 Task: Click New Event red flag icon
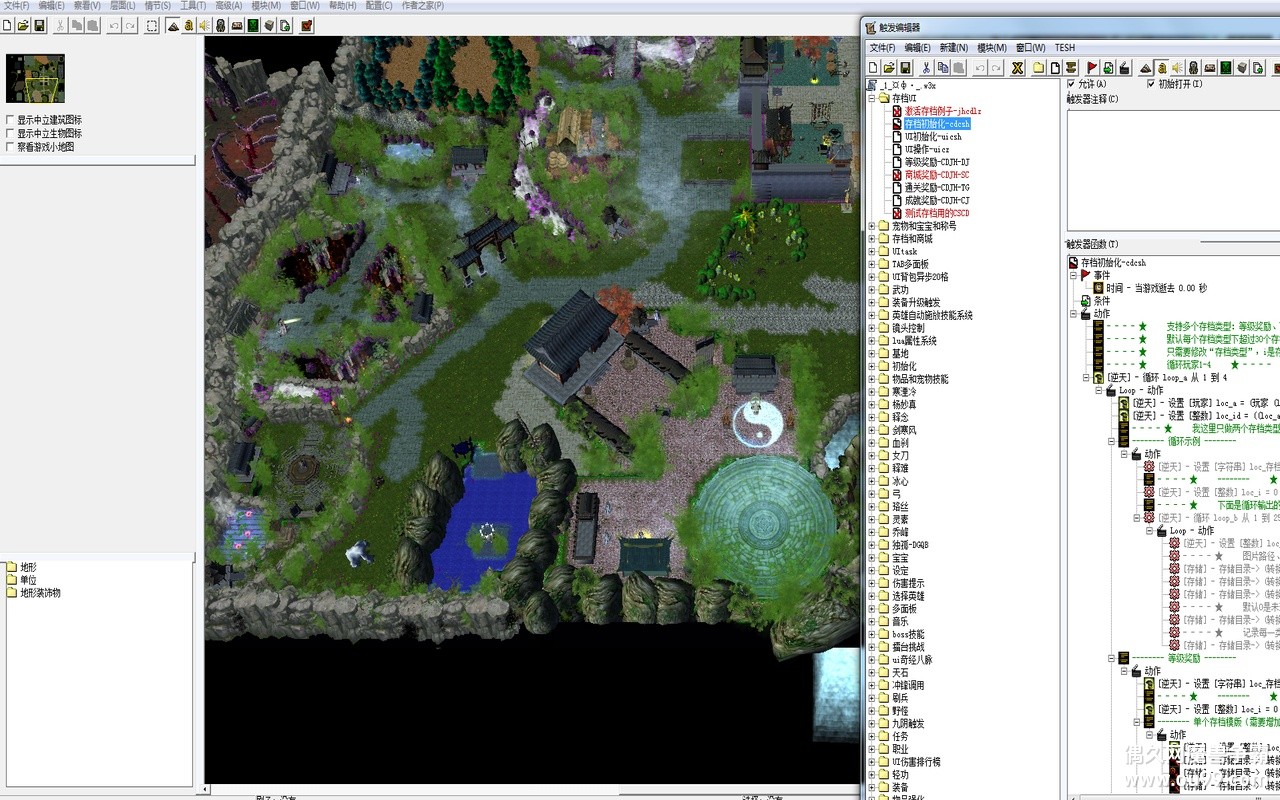1092,68
